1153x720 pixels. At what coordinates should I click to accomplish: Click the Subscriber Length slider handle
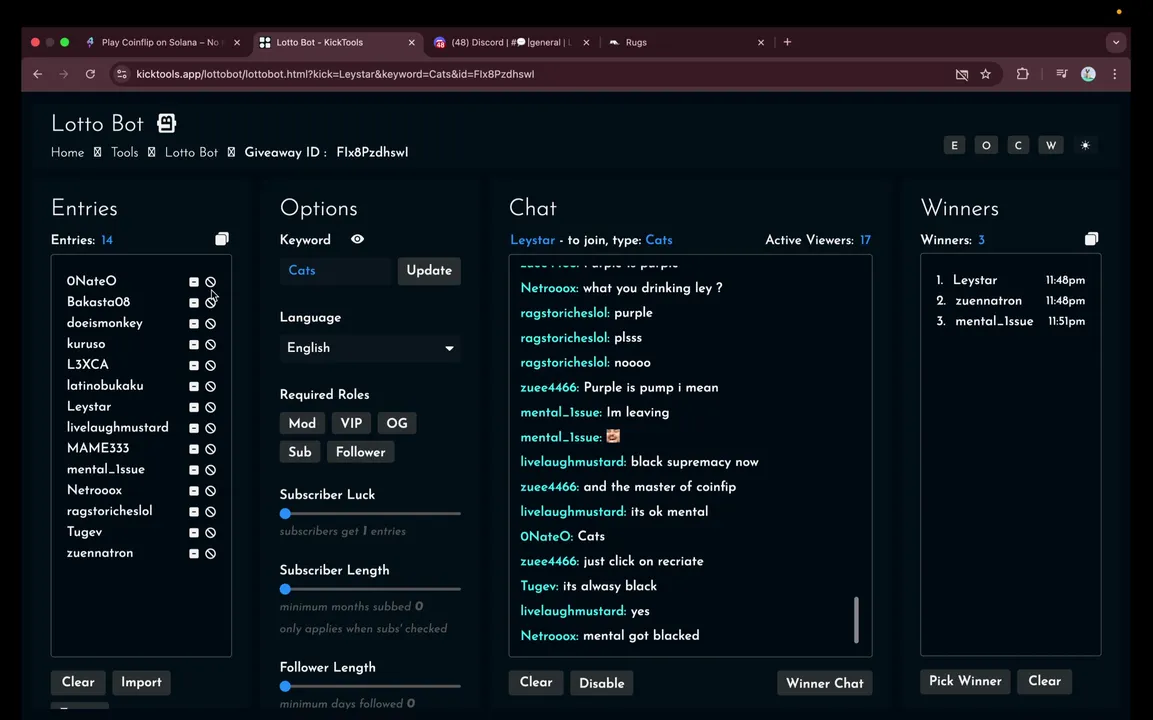click(x=285, y=590)
